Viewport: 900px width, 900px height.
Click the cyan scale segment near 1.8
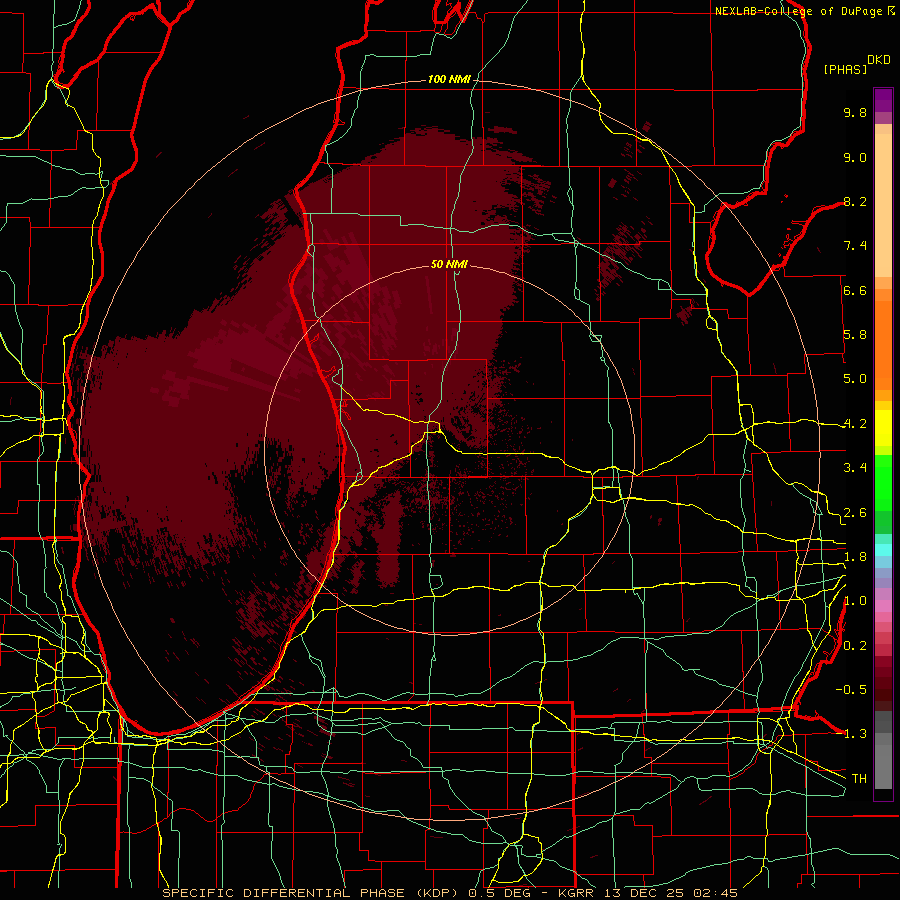click(883, 550)
